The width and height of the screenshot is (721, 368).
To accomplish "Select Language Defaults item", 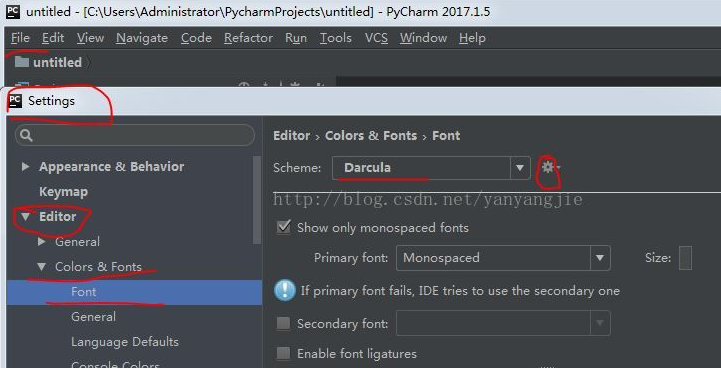I will pyautogui.click(x=125, y=342).
